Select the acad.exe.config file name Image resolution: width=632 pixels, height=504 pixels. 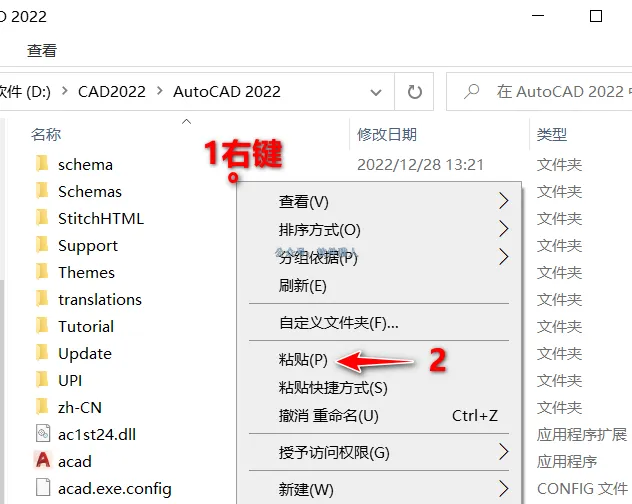tap(115, 489)
